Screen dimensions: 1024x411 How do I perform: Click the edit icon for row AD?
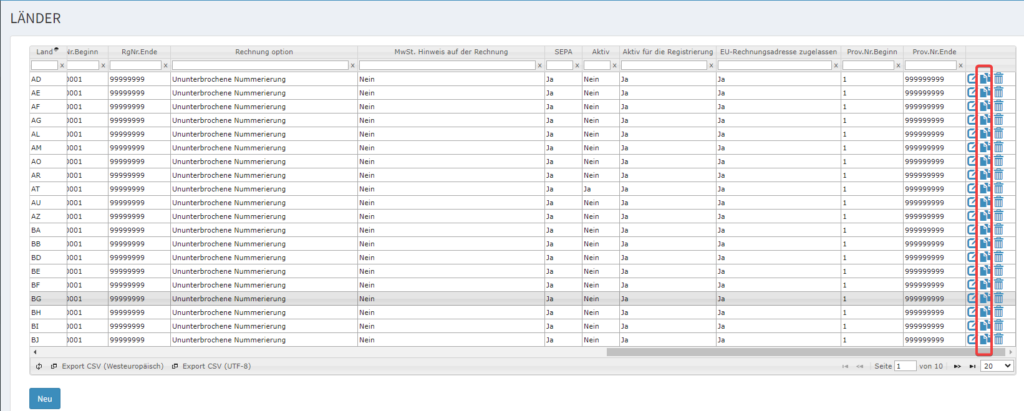click(x=972, y=79)
